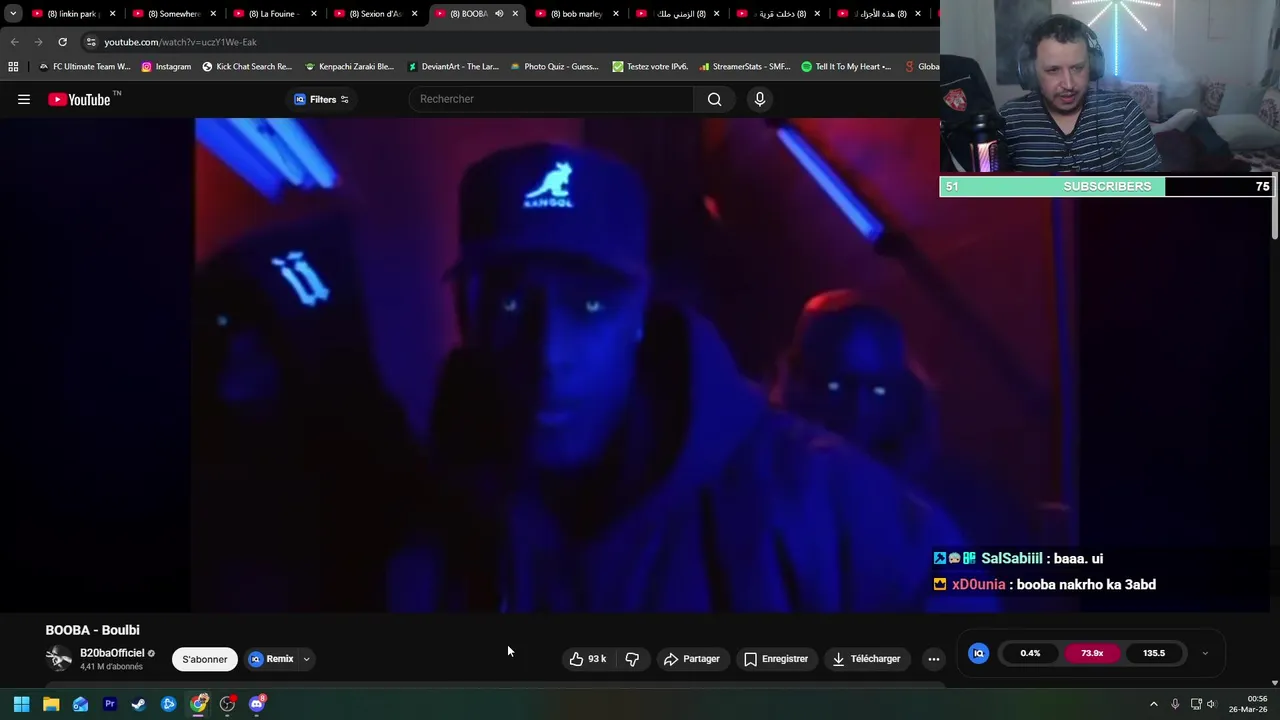The width and height of the screenshot is (1280, 720).
Task: Open FC Ultimate Team bookmark
Action: coord(84,67)
